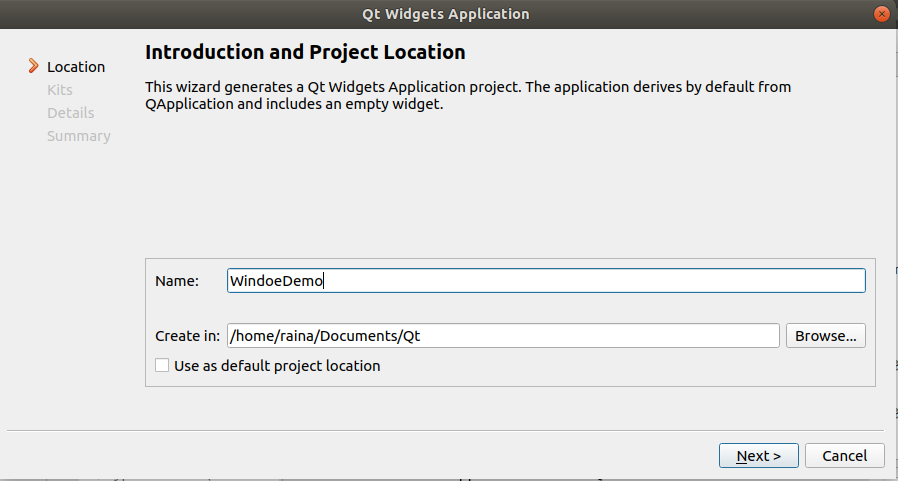Go to the Kits wizard step

click(60, 90)
